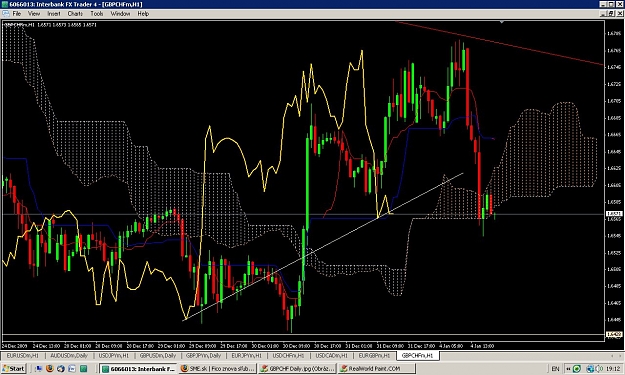625x375 pixels.
Task: Click the volume speaker tray icon
Action: [599, 369]
